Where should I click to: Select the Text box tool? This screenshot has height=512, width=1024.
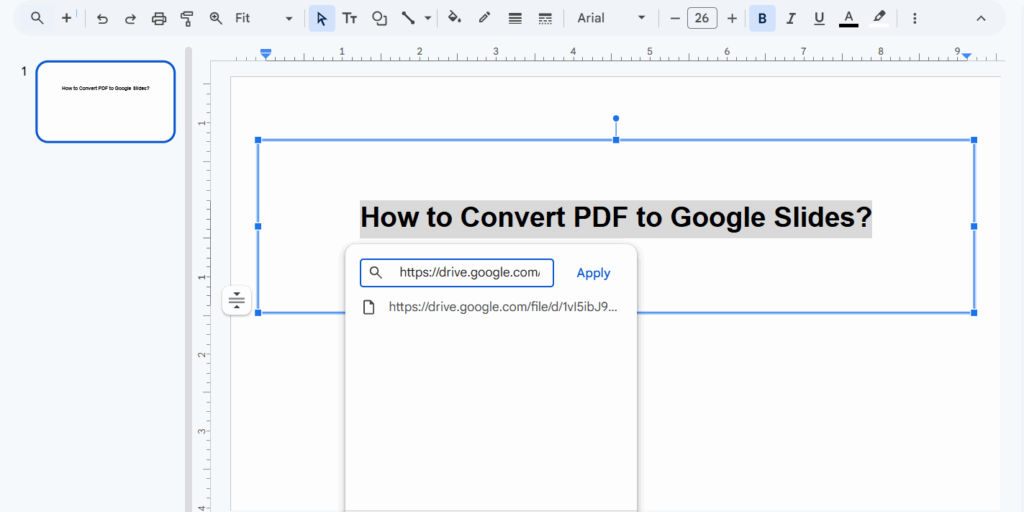tap(350, 18)
